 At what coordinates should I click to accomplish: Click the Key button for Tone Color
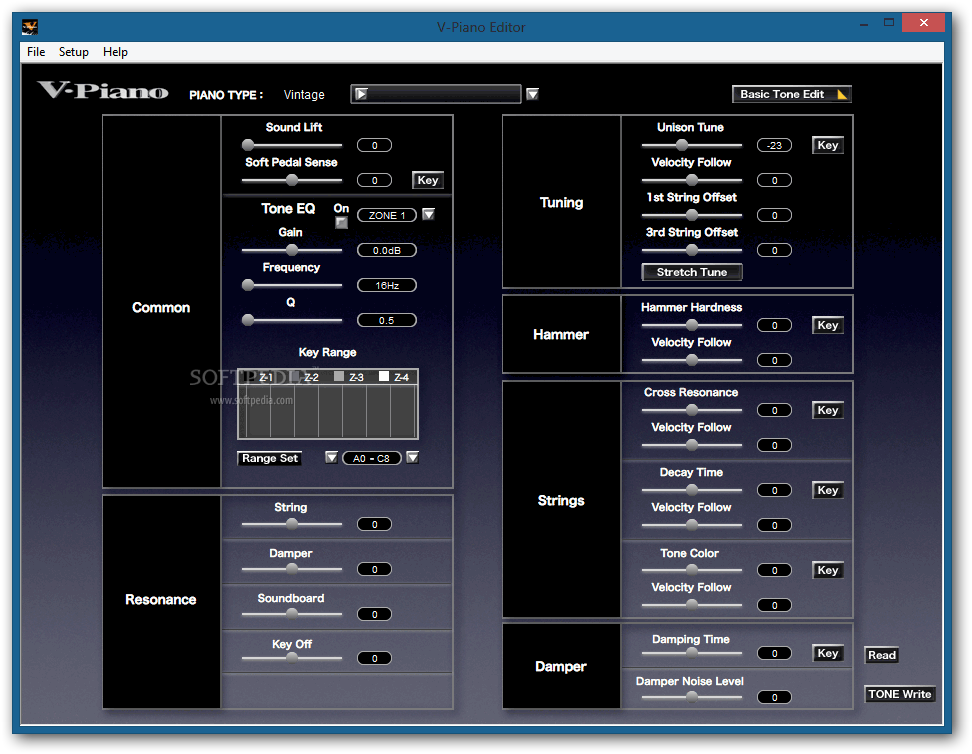click(828, 570)
